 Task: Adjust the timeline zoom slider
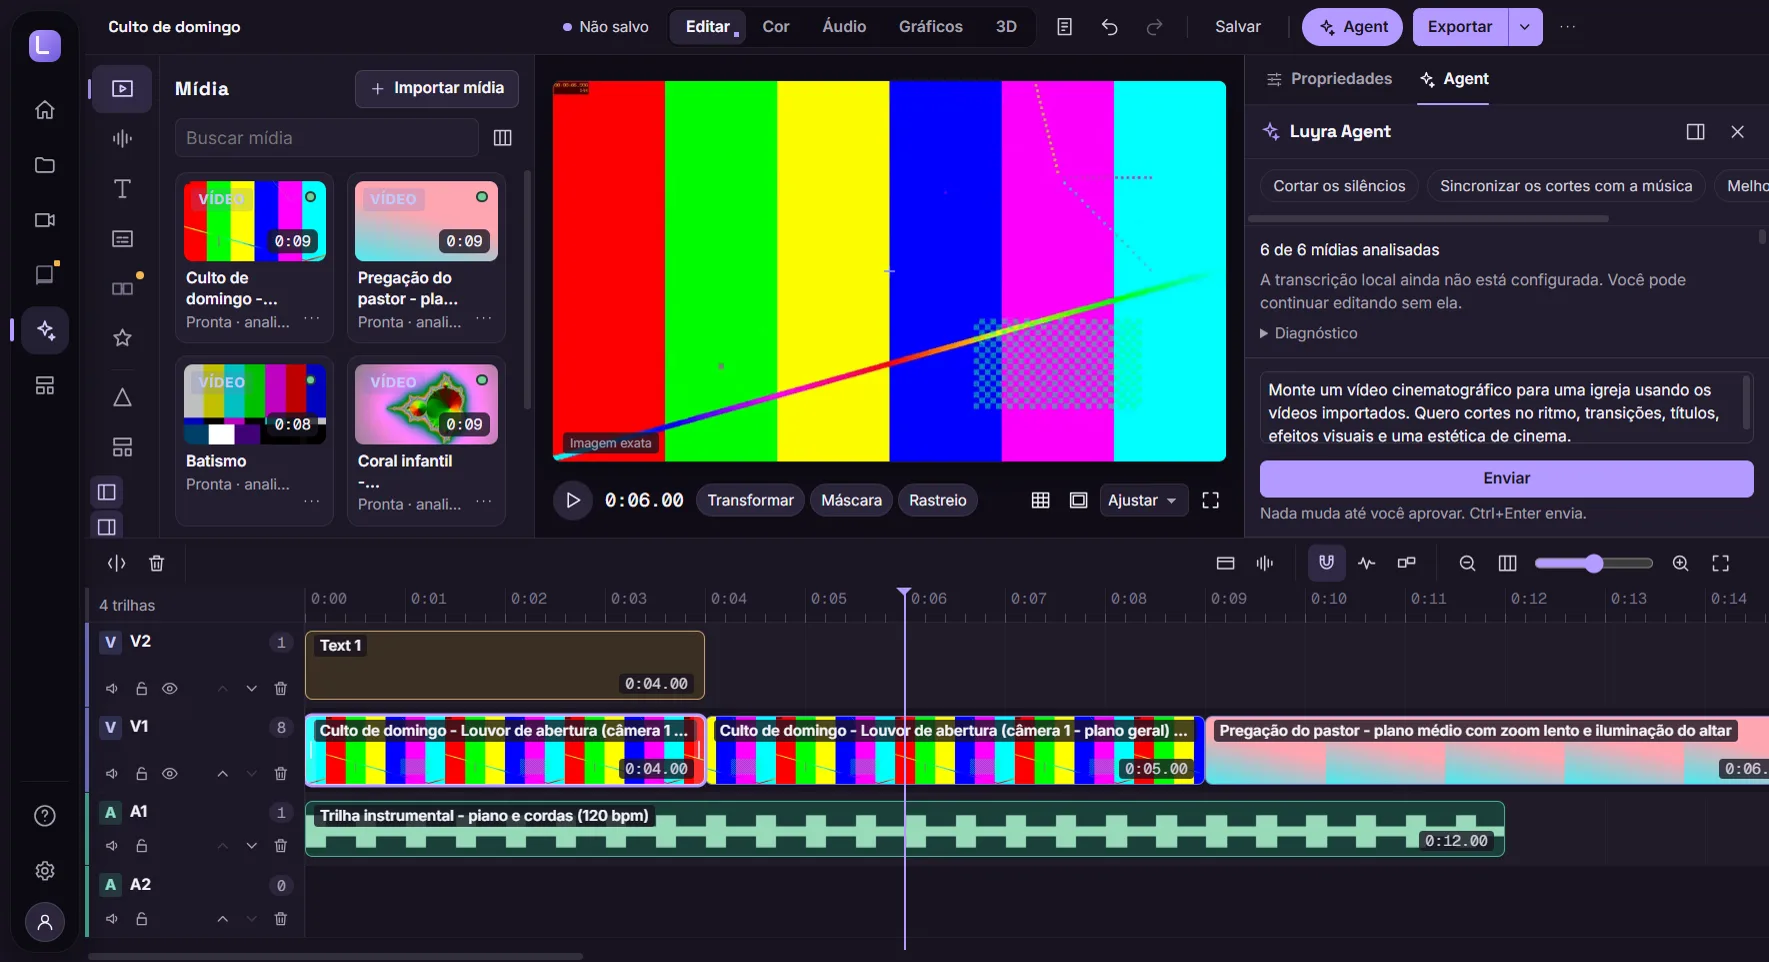(x=1593, y=564)
